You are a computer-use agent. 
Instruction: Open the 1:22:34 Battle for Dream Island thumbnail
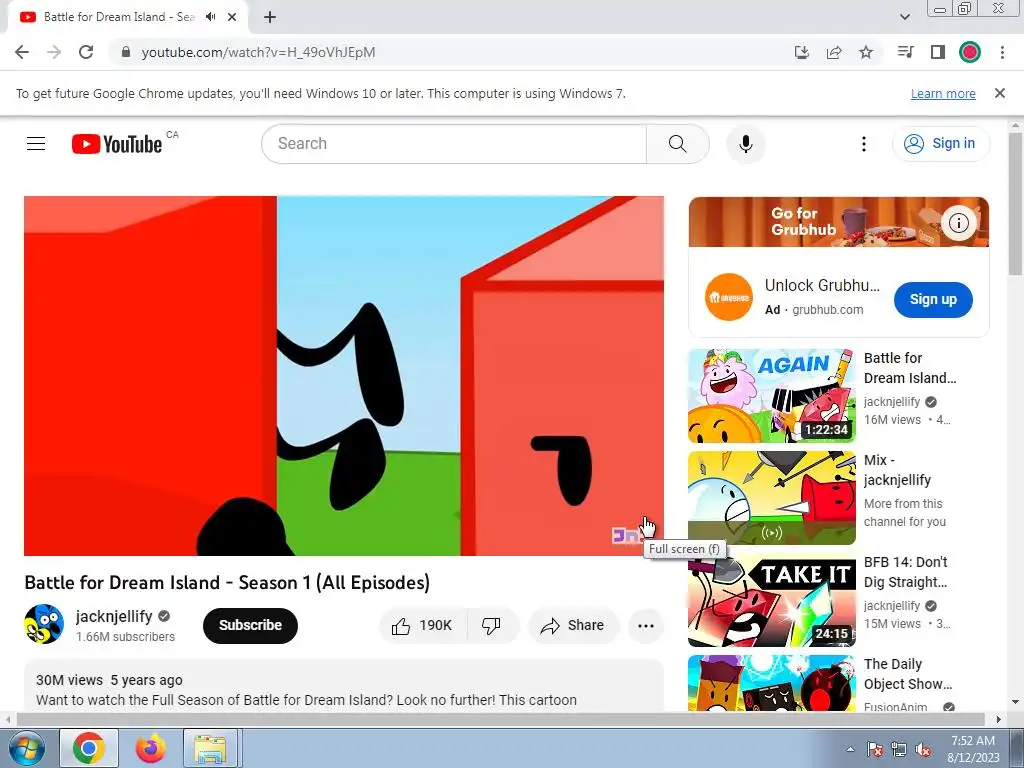point(771,396)
